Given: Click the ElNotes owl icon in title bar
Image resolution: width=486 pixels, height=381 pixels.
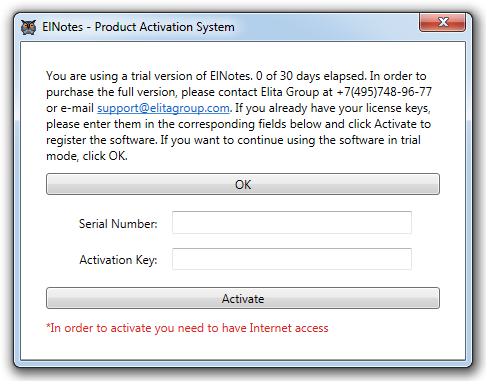Looking at the screenshot, I should coord(28,27).
